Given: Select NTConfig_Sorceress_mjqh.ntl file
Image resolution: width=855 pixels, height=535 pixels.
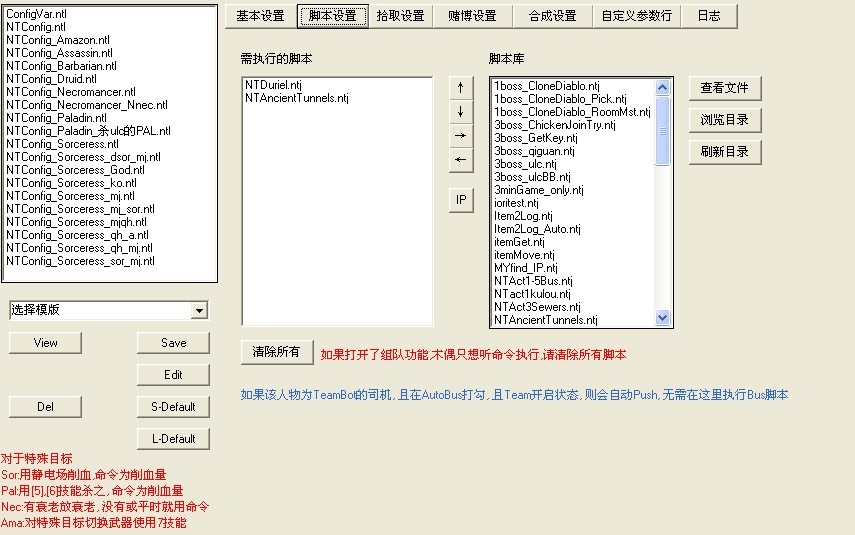Looking at the screenshot, I should (x=76, y=222).
